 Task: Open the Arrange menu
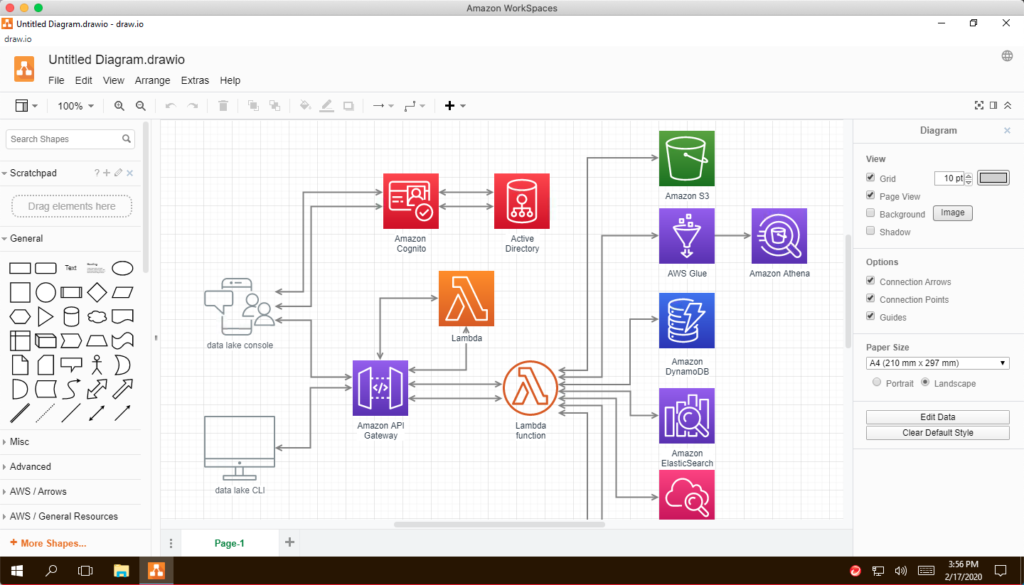pos(152,80)
